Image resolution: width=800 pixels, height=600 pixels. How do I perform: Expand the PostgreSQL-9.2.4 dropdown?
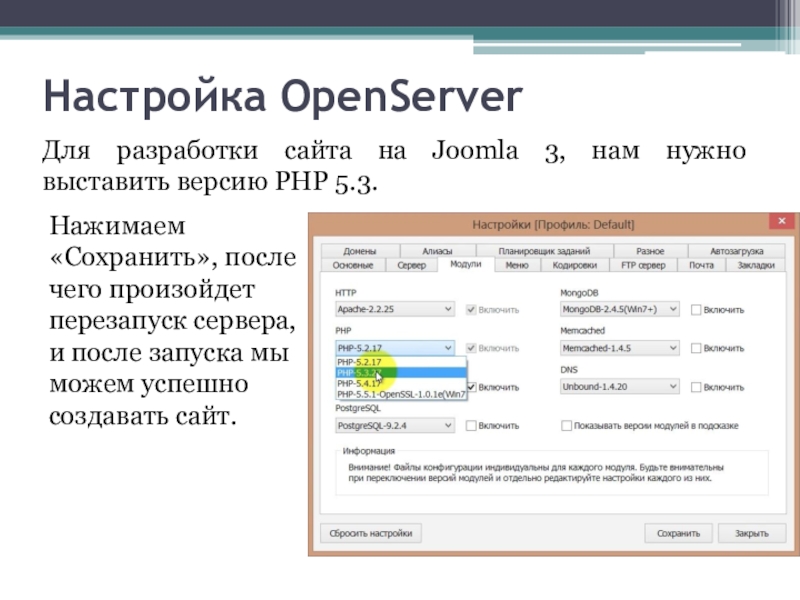coord(394,426)
